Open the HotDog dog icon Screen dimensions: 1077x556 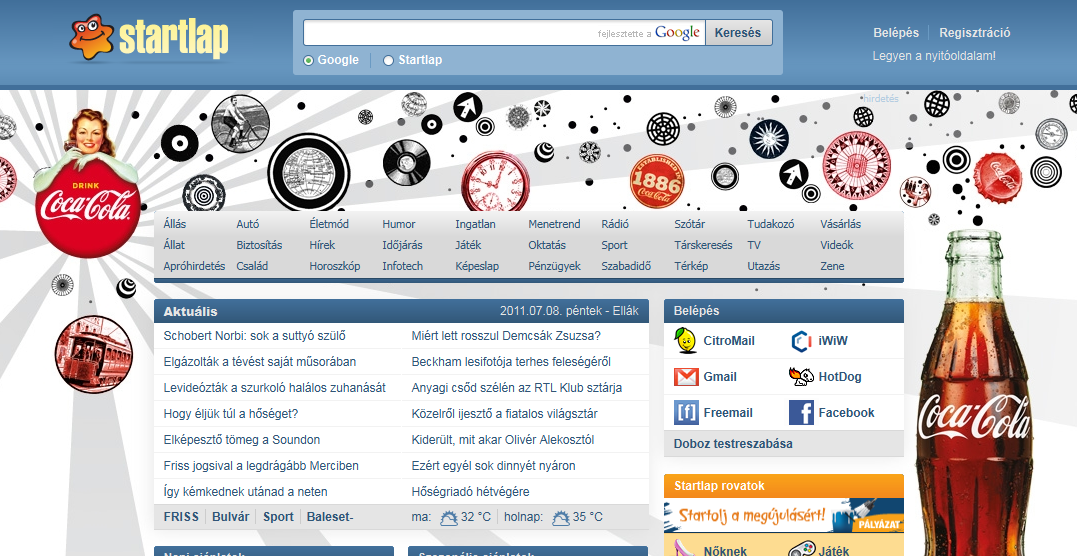point(801,377)
